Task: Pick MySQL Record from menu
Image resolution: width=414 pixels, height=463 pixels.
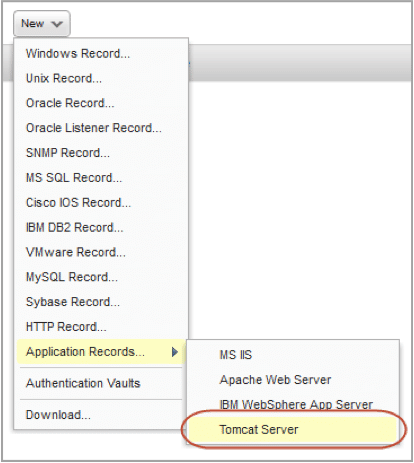Action: [x=72, y=277]
